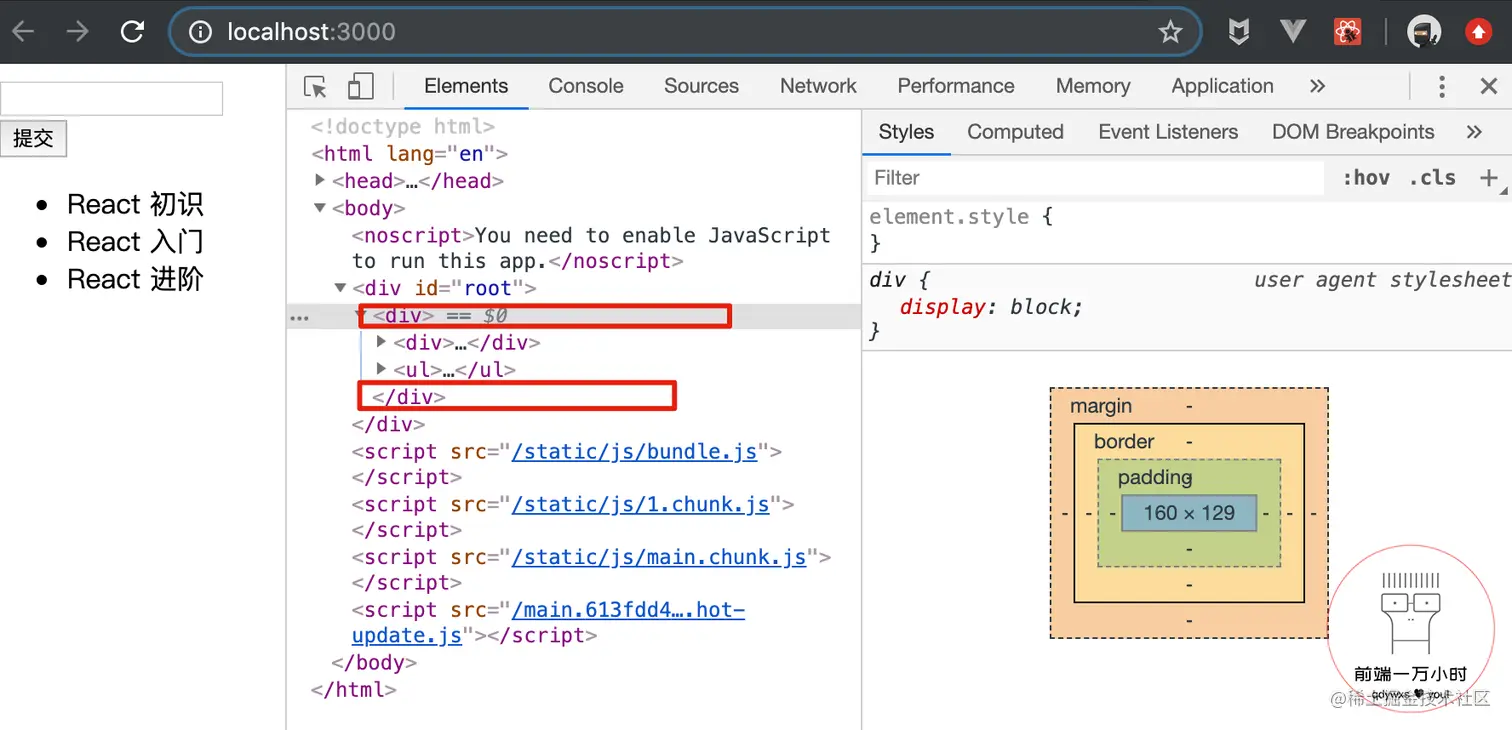Select the noscript element line
This screenshot has height=730, width=1512.
[591, 248]
